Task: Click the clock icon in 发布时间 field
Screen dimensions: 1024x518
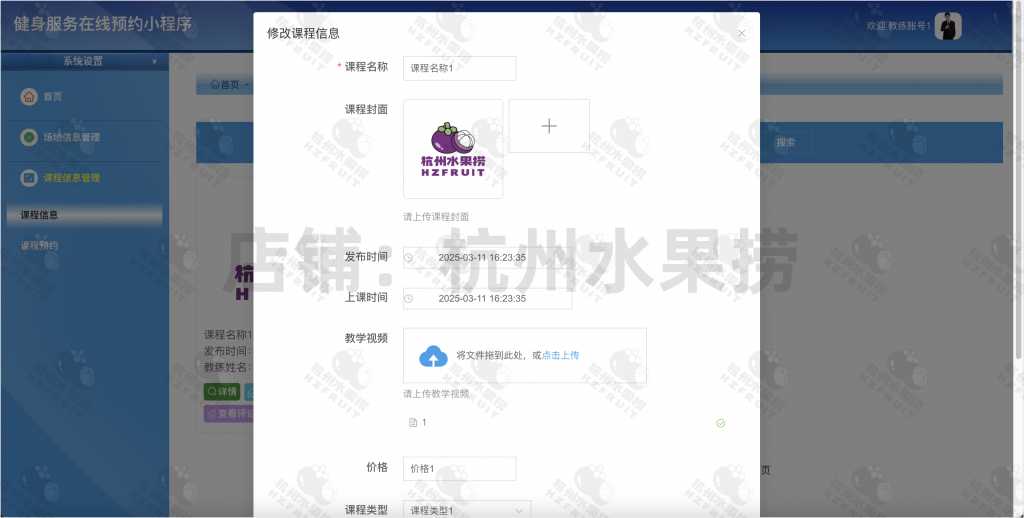Action: click(x=409, y=258)
